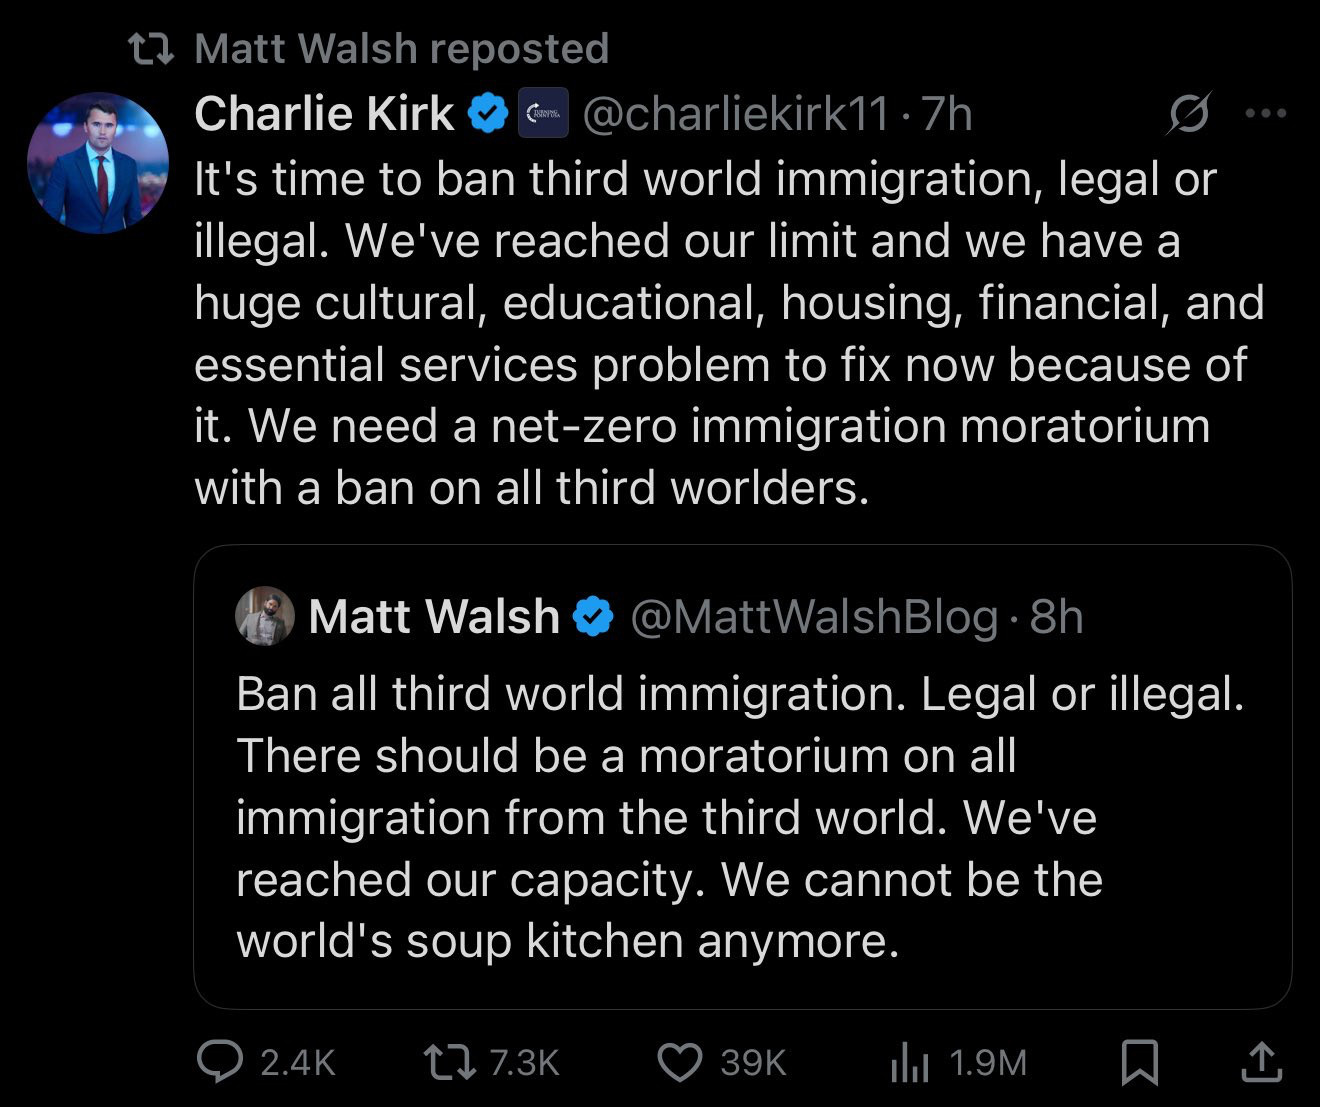Click the repost arrows next to 'Matt Walsh reposted'

[149, 46]
